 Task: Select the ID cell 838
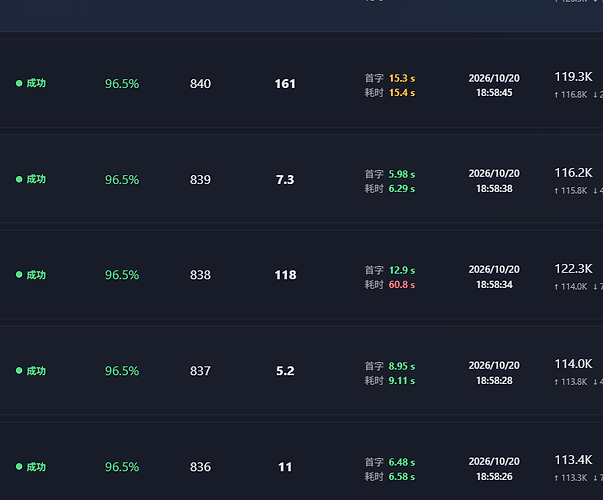[x=200, y=275]
